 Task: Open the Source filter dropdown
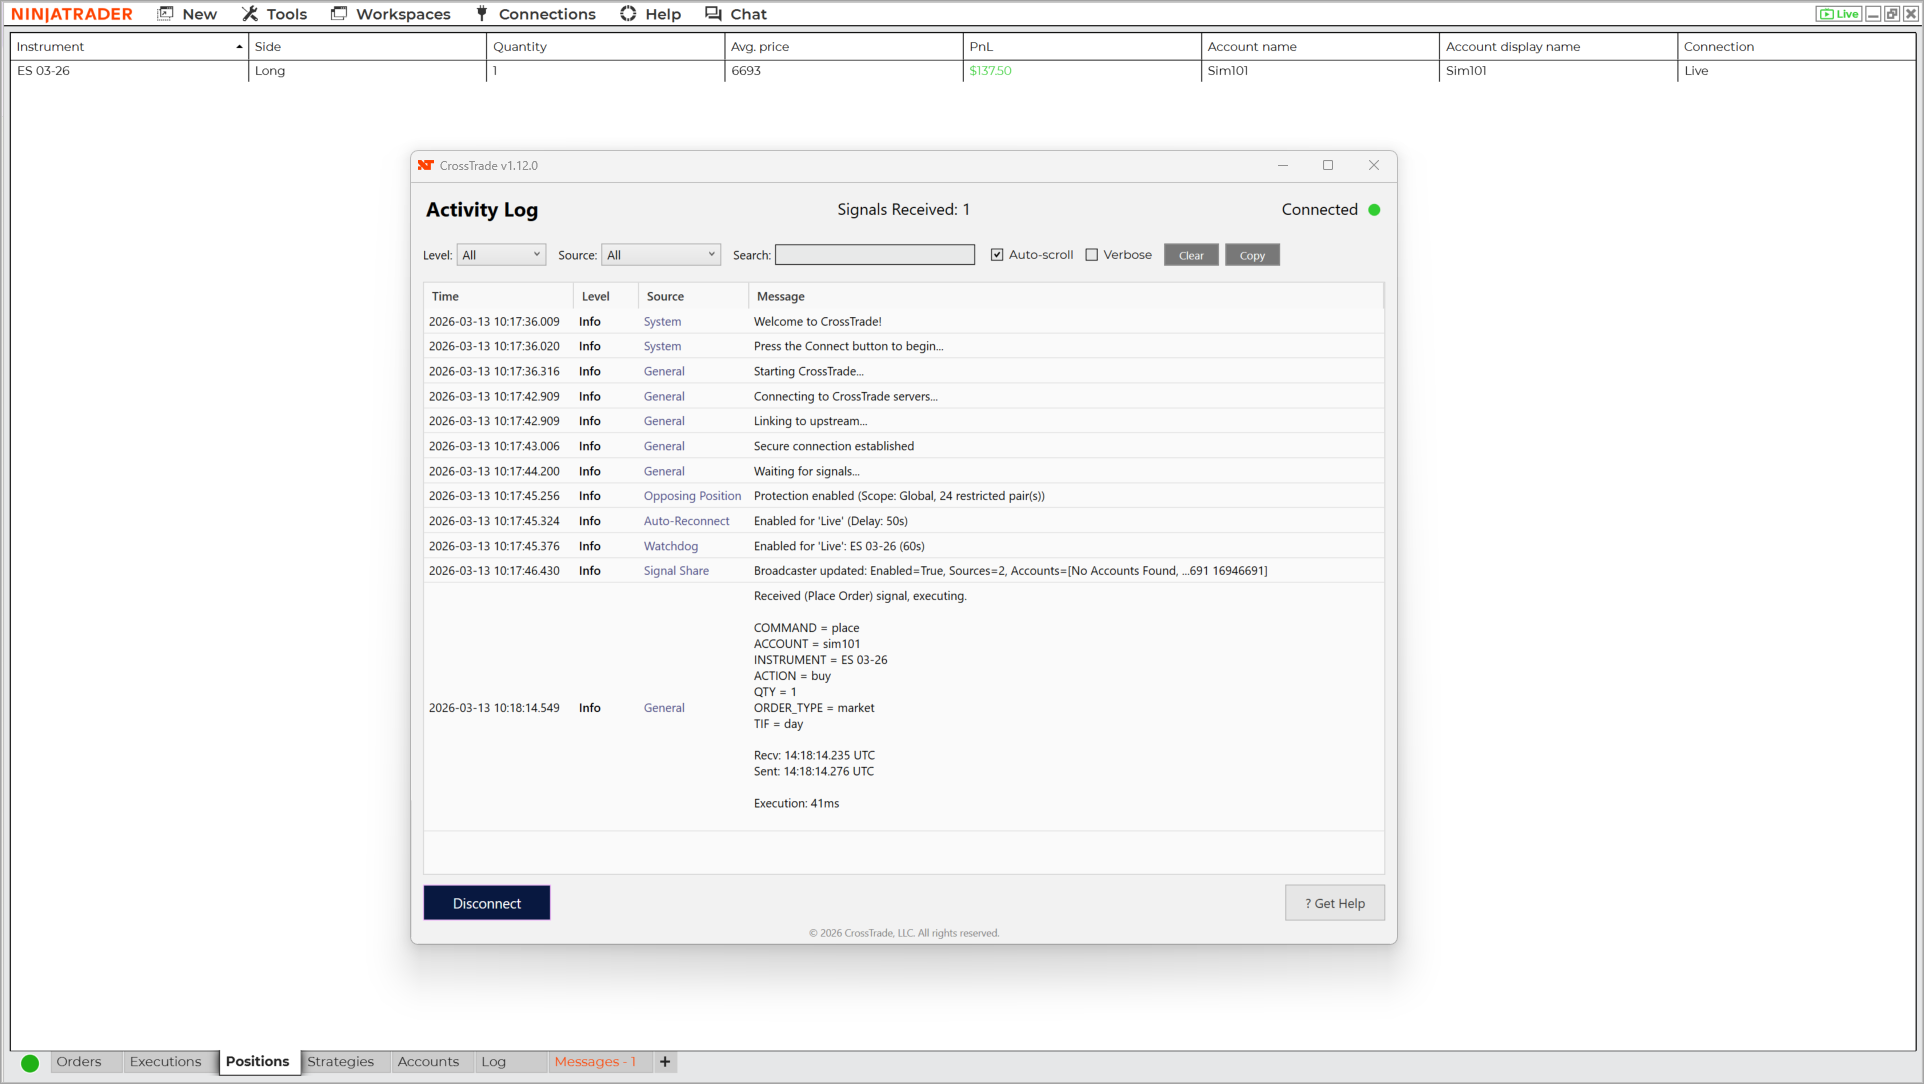(661, 255)
